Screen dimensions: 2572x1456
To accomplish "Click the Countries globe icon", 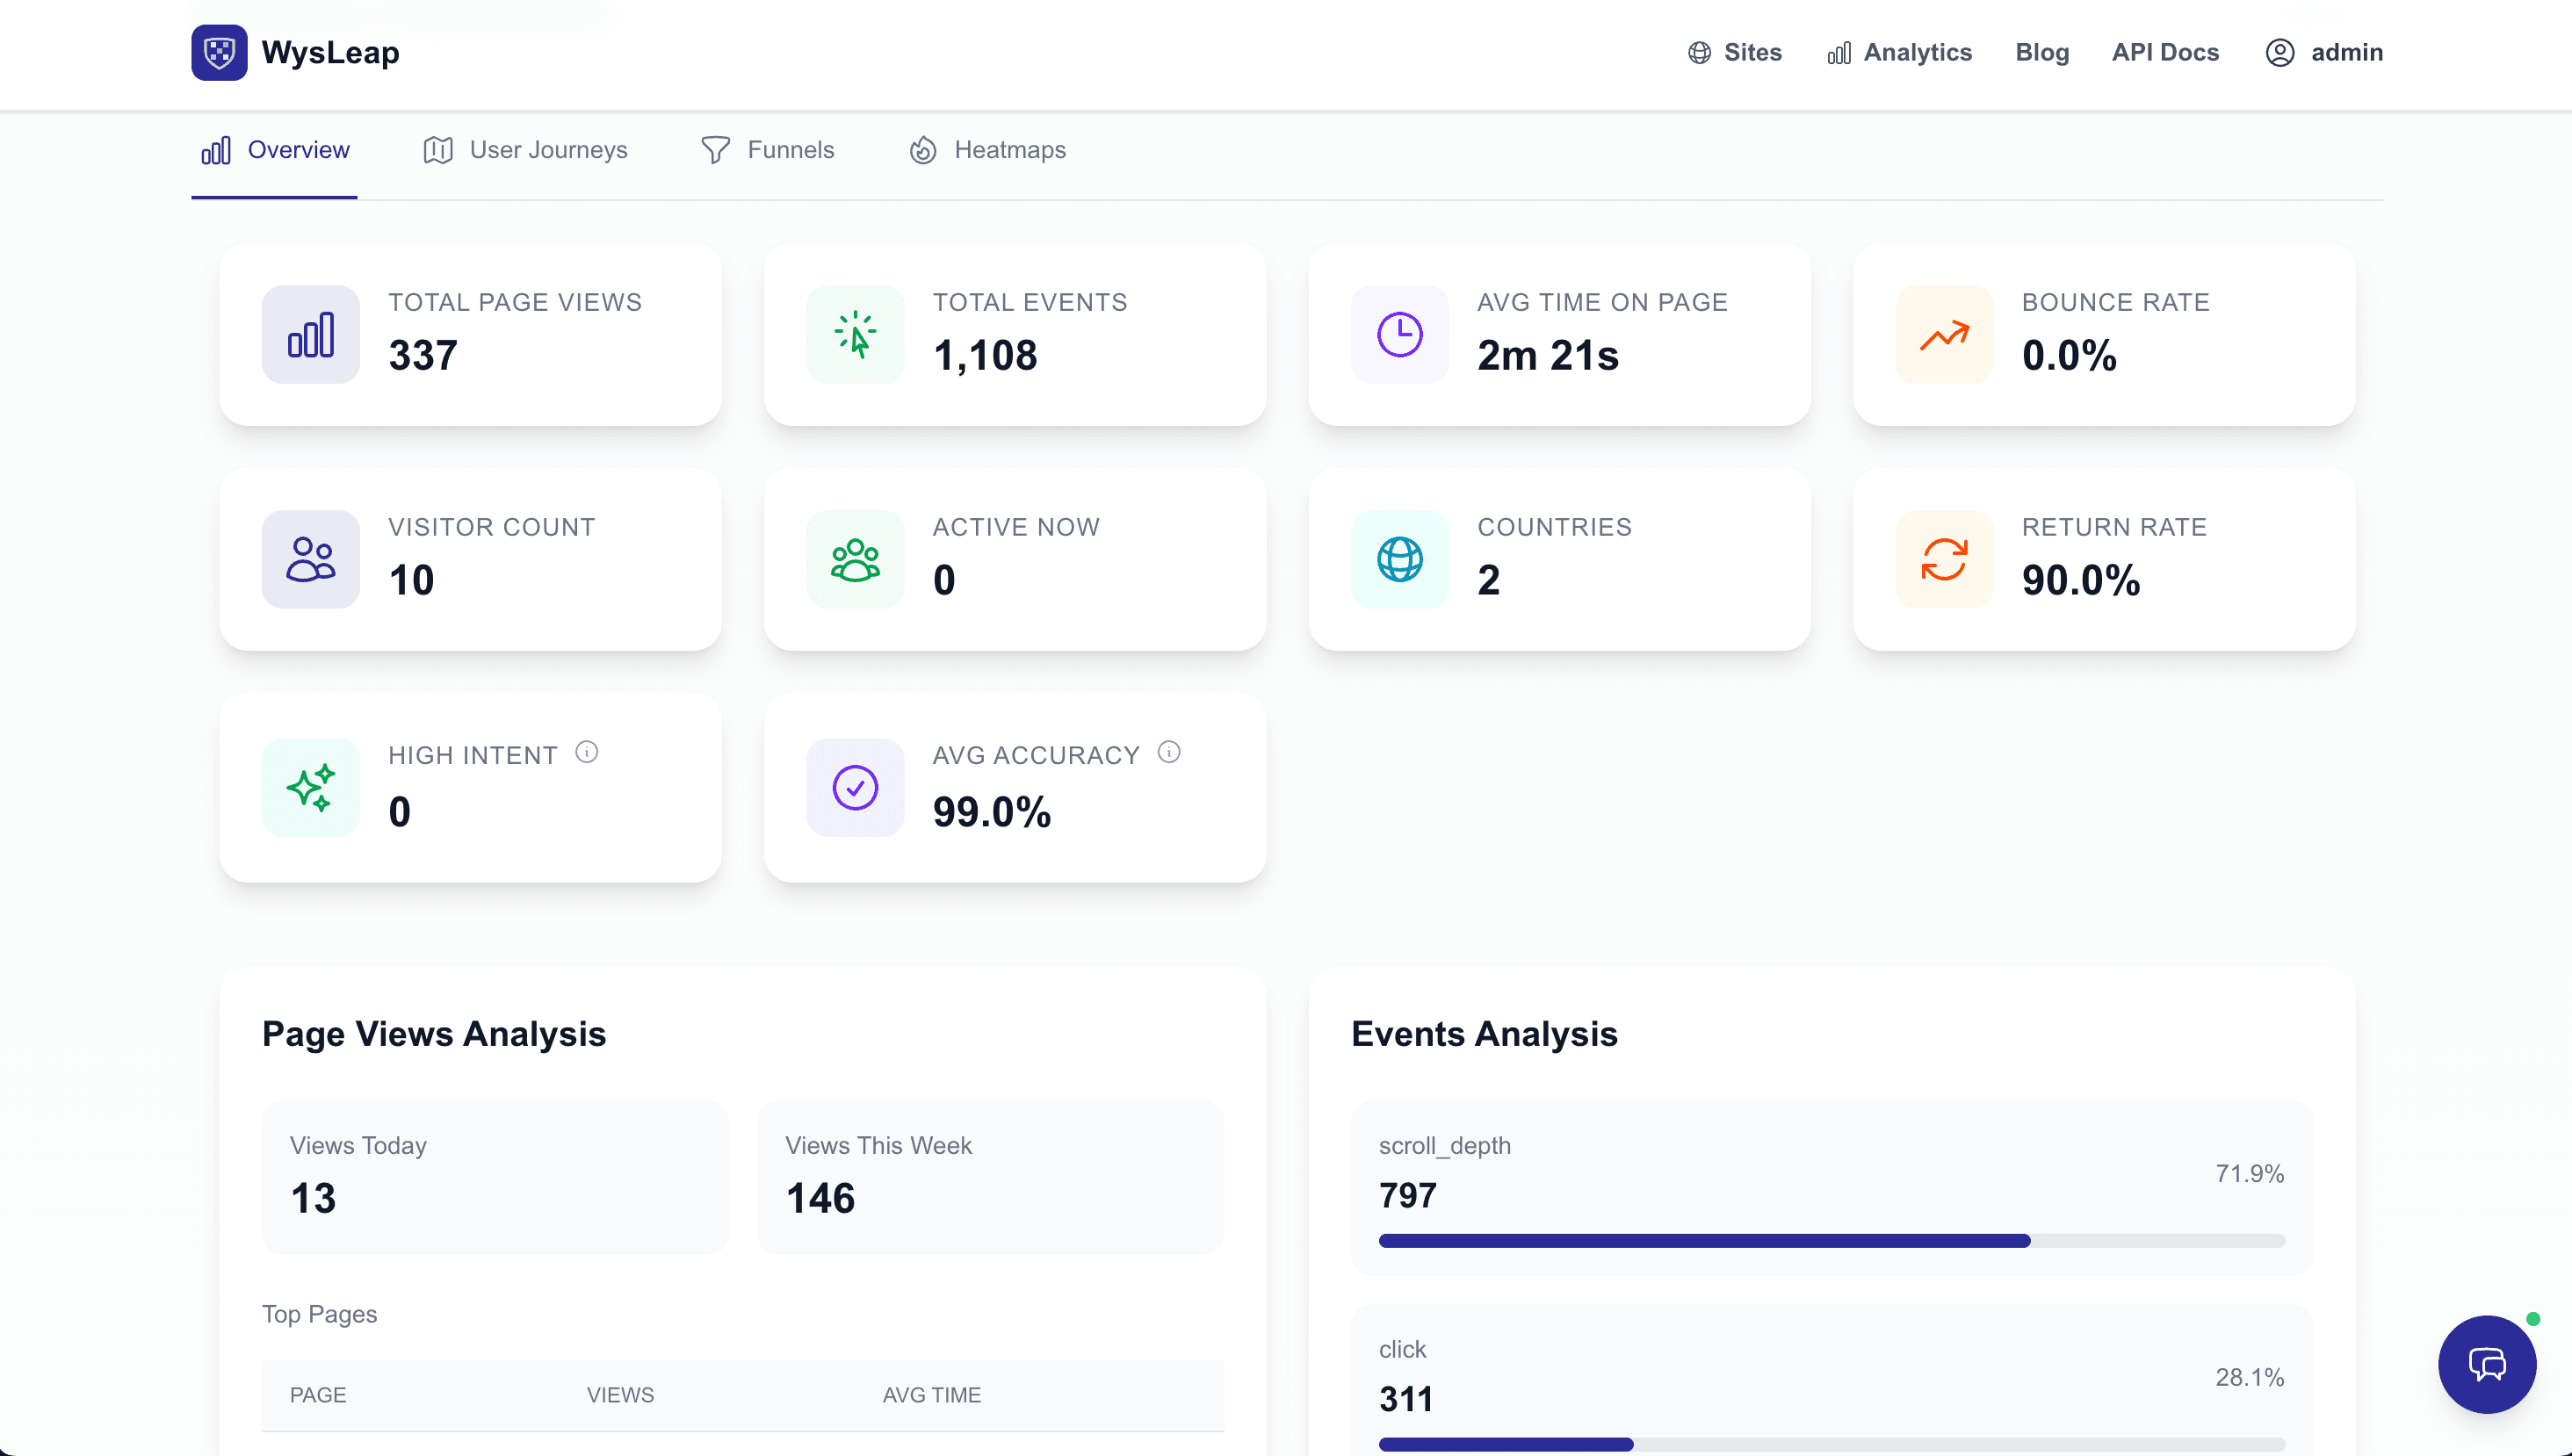I will coord(1399,559).
